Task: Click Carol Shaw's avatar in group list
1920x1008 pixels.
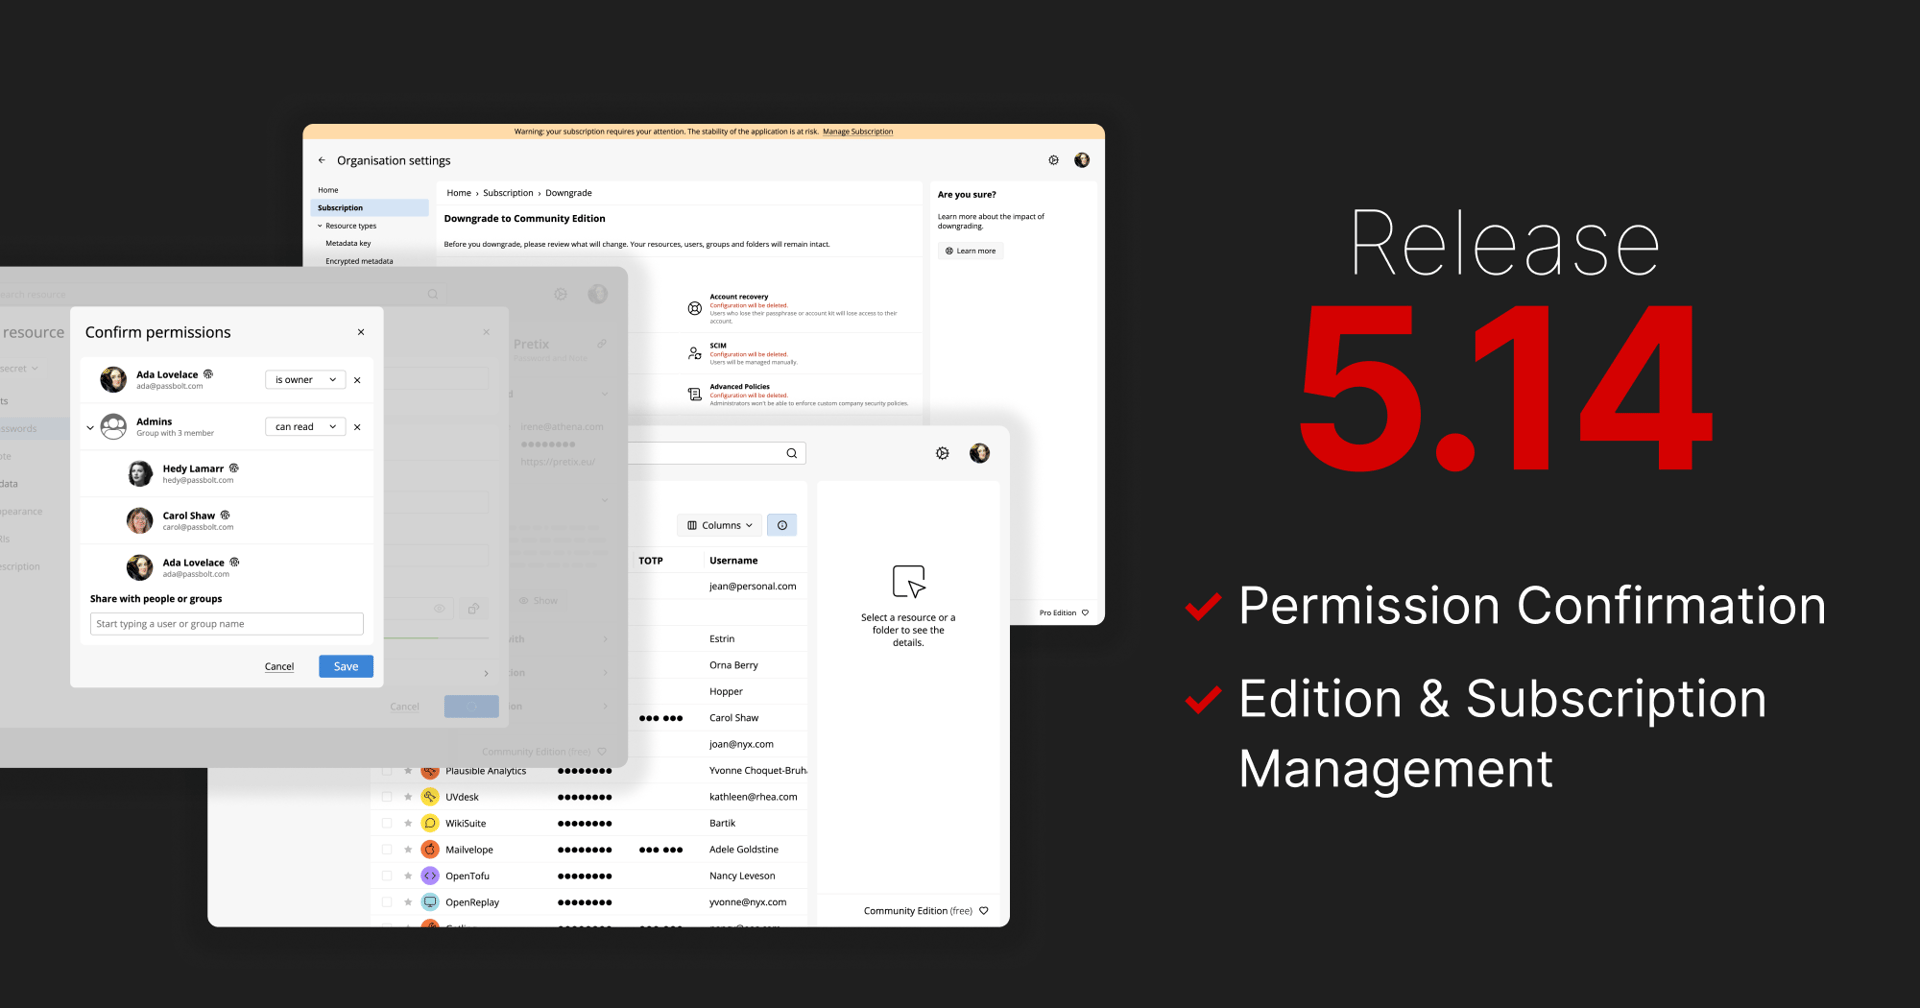Action: pos(140,521)
